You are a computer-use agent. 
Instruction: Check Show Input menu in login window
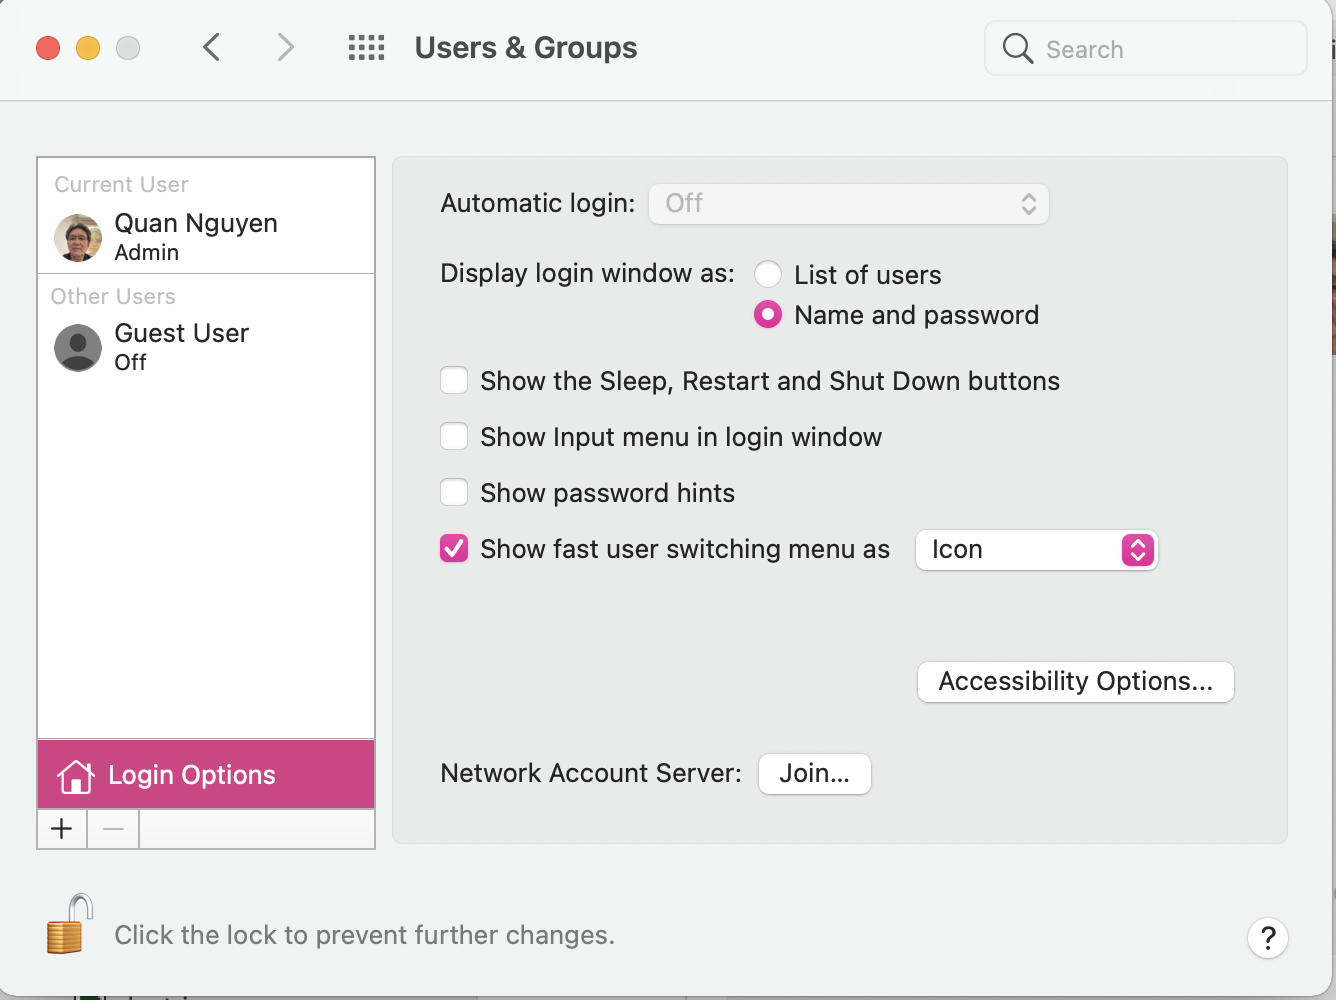454,437
